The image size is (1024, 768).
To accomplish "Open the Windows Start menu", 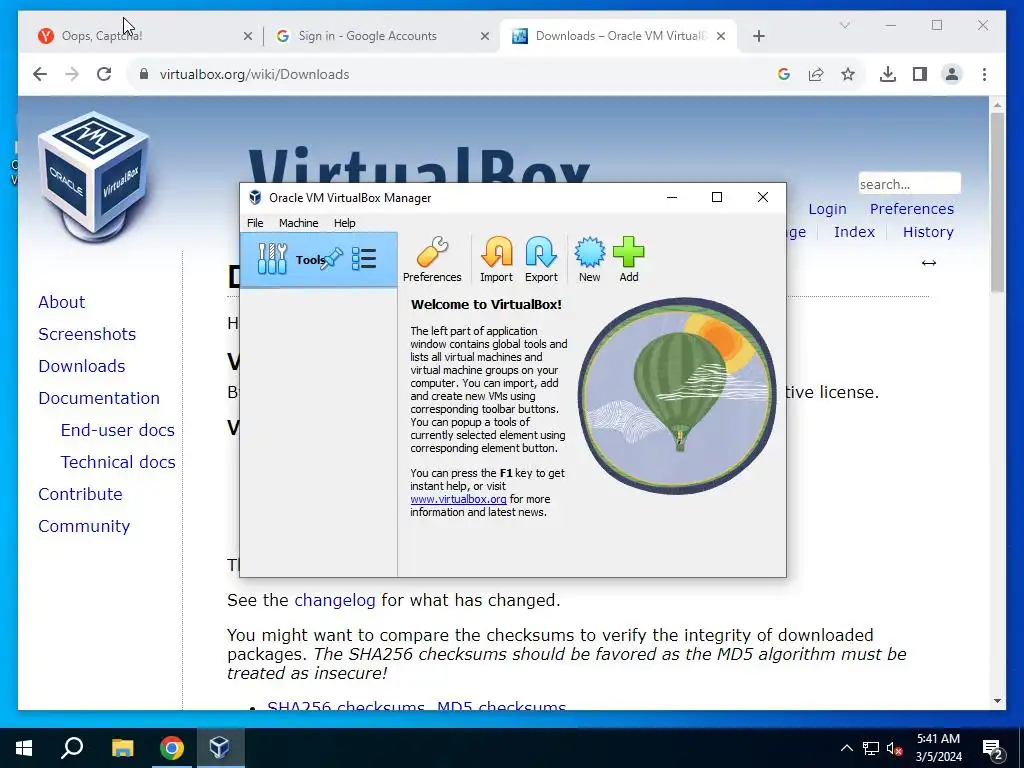I will [24, 748].
